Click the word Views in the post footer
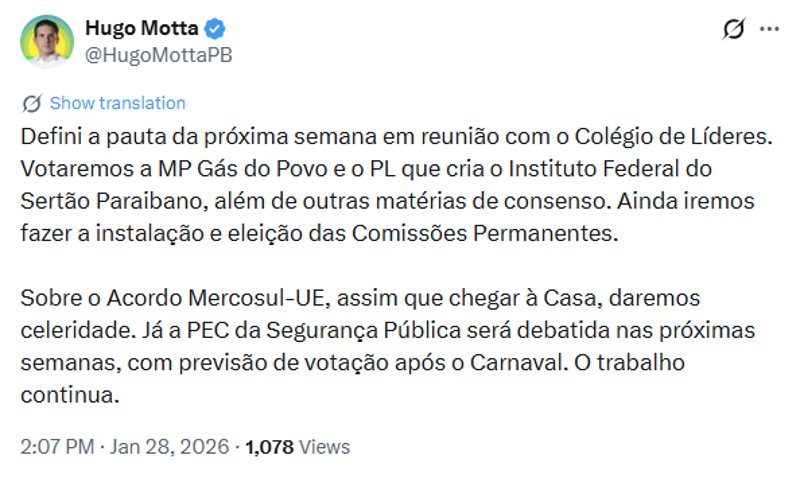Image resolution: width=800 pixels, height=482 pixels. (x=328, y=445)
